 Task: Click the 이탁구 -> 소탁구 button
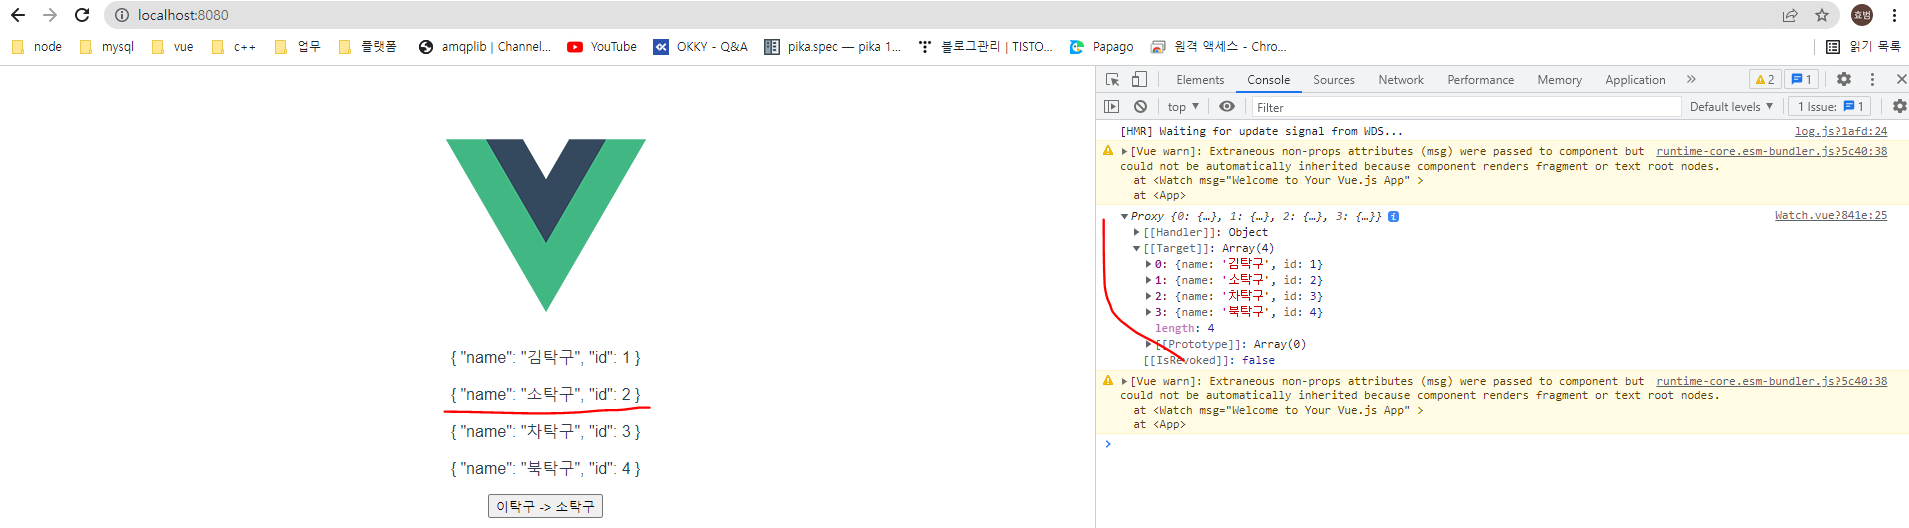coord(545,506)
